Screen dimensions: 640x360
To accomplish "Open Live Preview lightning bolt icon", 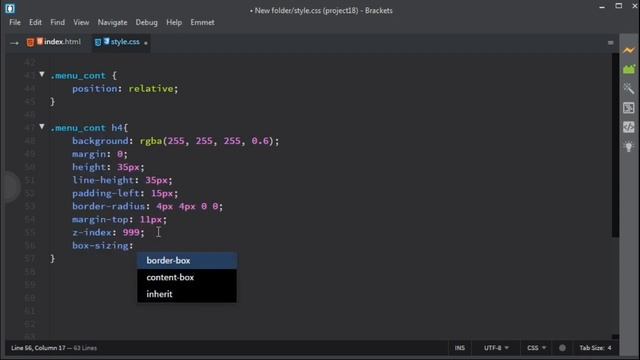I will pyautogui.click(x=629, y=50).
